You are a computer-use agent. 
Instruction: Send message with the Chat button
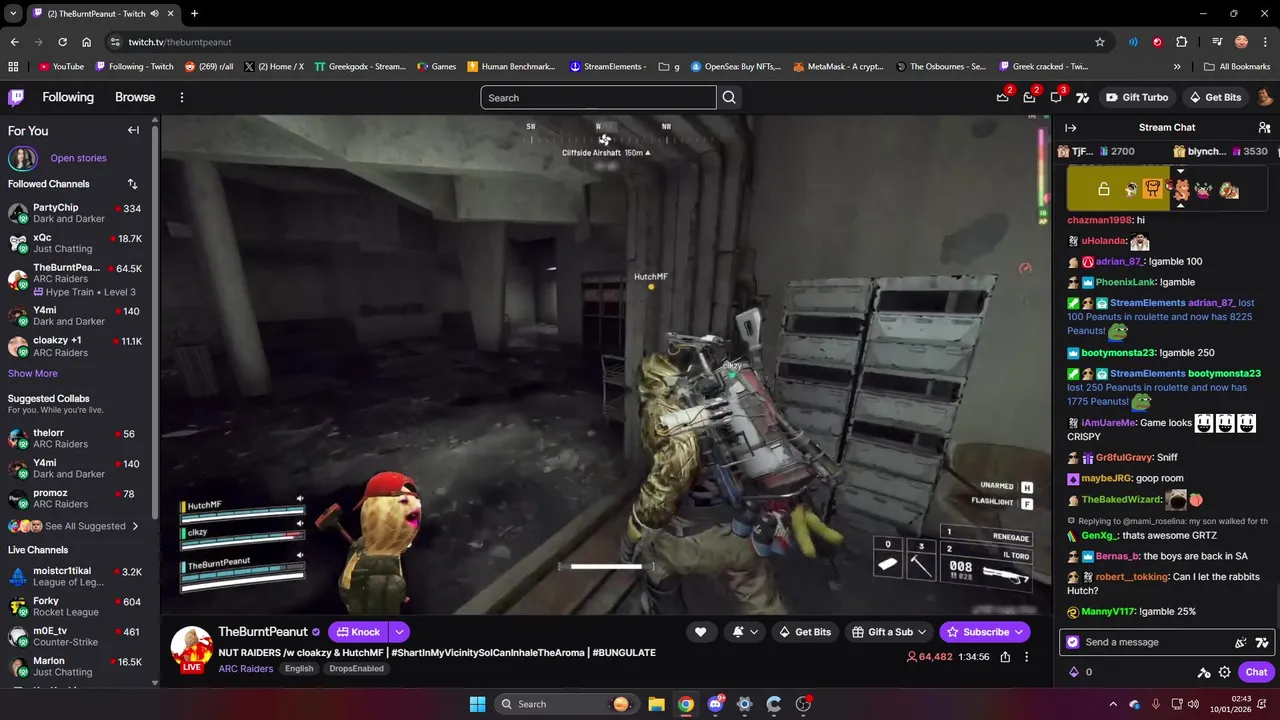[1256, 672]
